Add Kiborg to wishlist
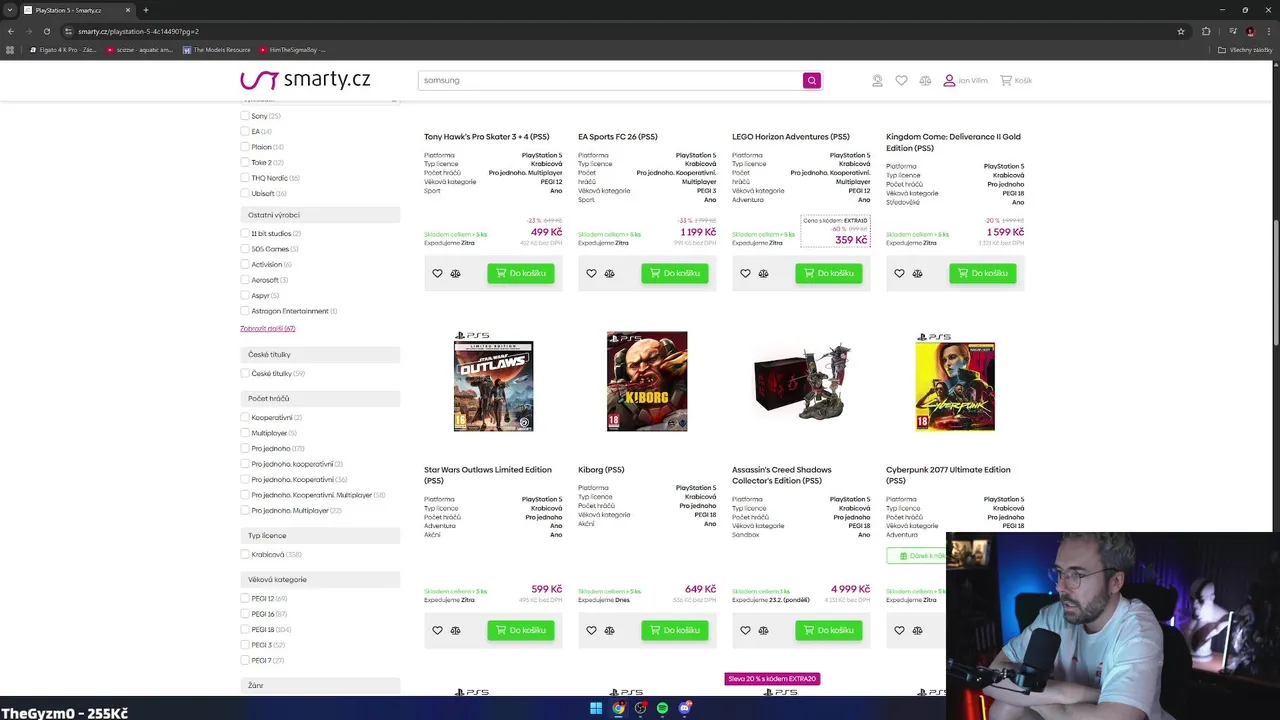The image size is (1280, 720). click(x=591, y=630)
